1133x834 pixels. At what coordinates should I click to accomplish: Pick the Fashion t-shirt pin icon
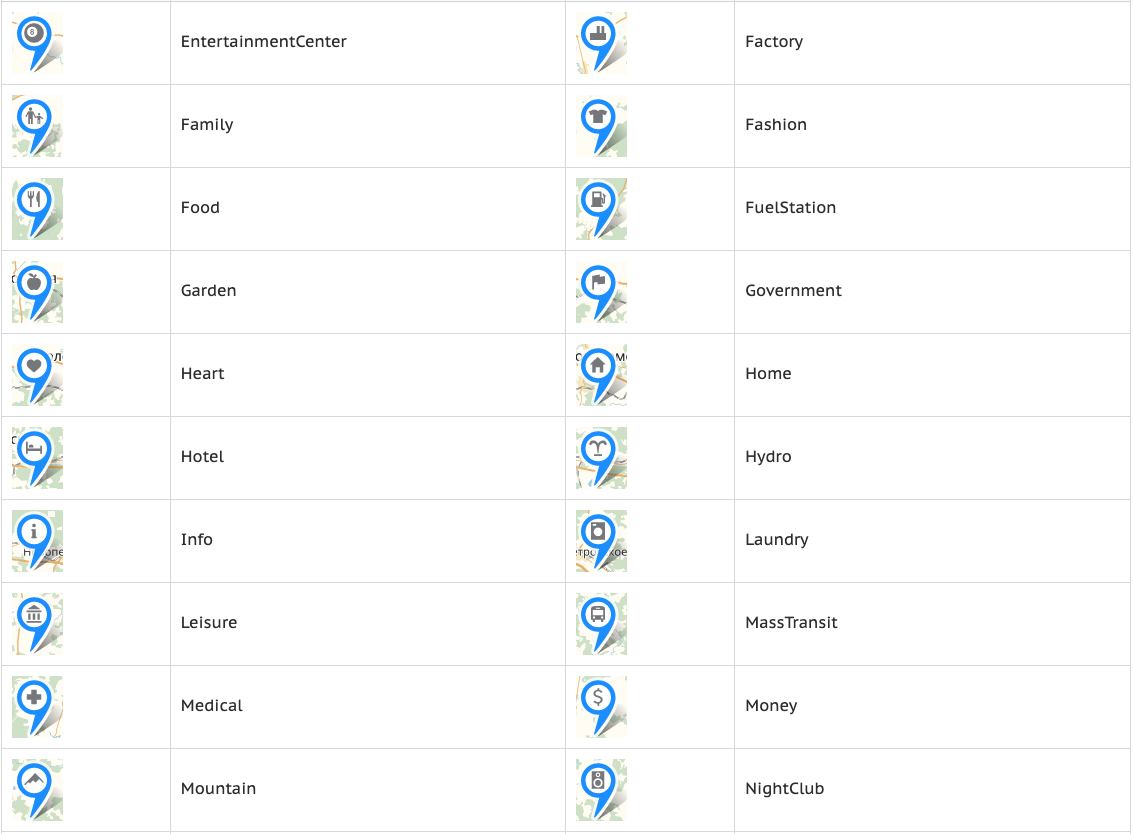click(x=601, y=126)
